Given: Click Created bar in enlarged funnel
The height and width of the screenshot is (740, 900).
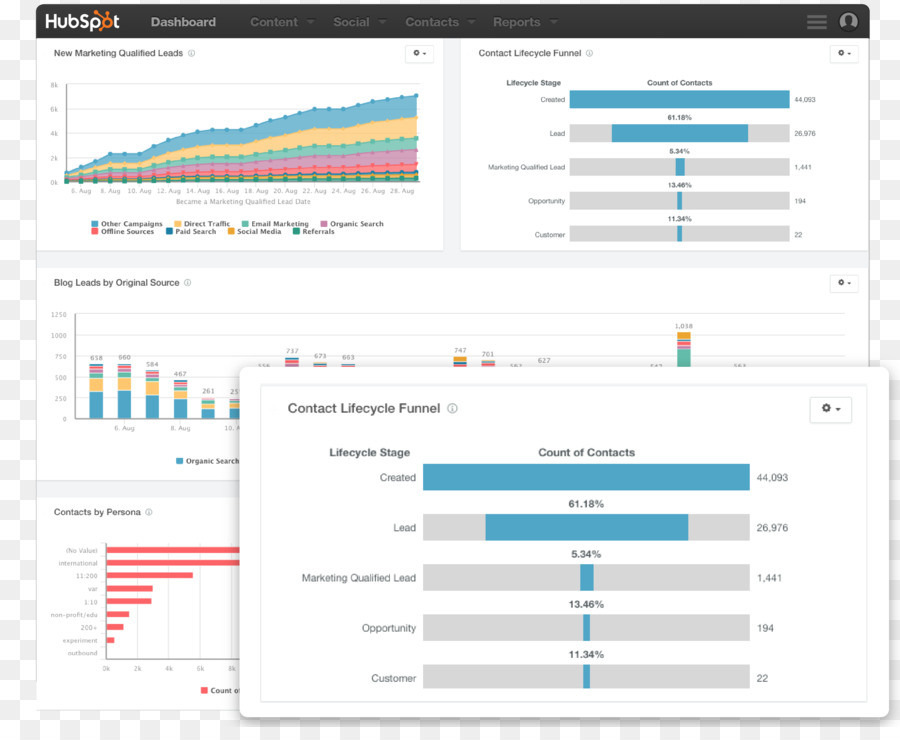Looking at the screenshot, I should tap(586, 477).
